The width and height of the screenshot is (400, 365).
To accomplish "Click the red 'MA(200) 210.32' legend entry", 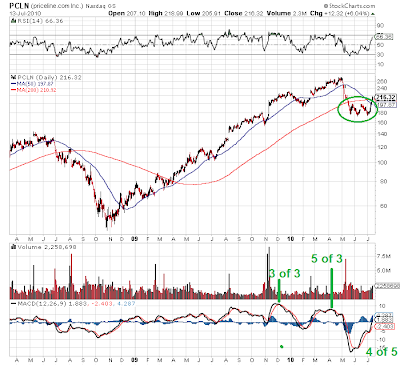I will click(34, 90).
